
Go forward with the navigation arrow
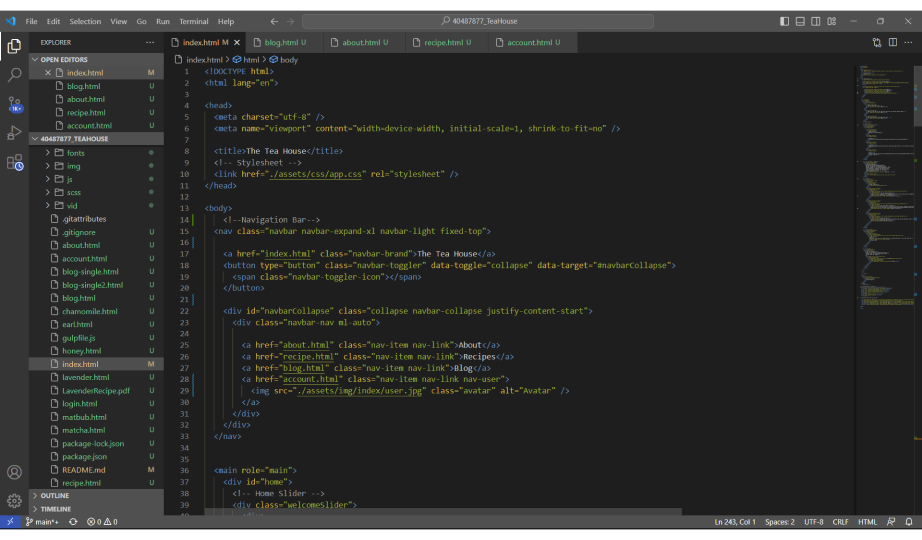point(290,21)
